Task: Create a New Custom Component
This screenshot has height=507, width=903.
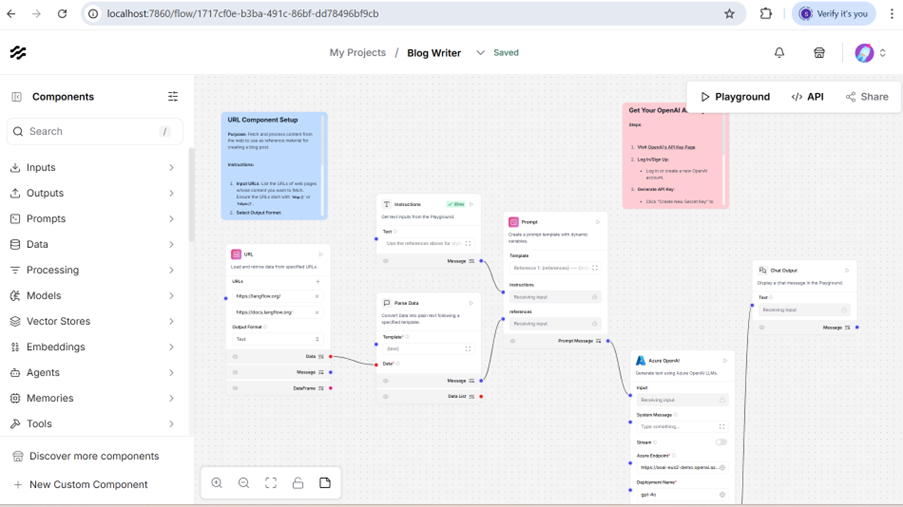Action: (x=81, y=485)
